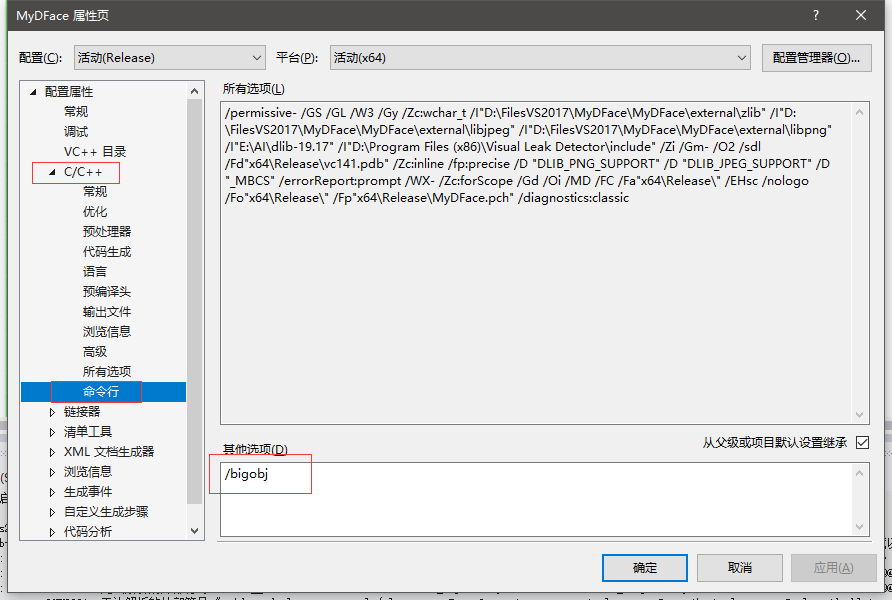The image size is (892, 600).
Task: Click the 取消 button
Action: (740, 568)
